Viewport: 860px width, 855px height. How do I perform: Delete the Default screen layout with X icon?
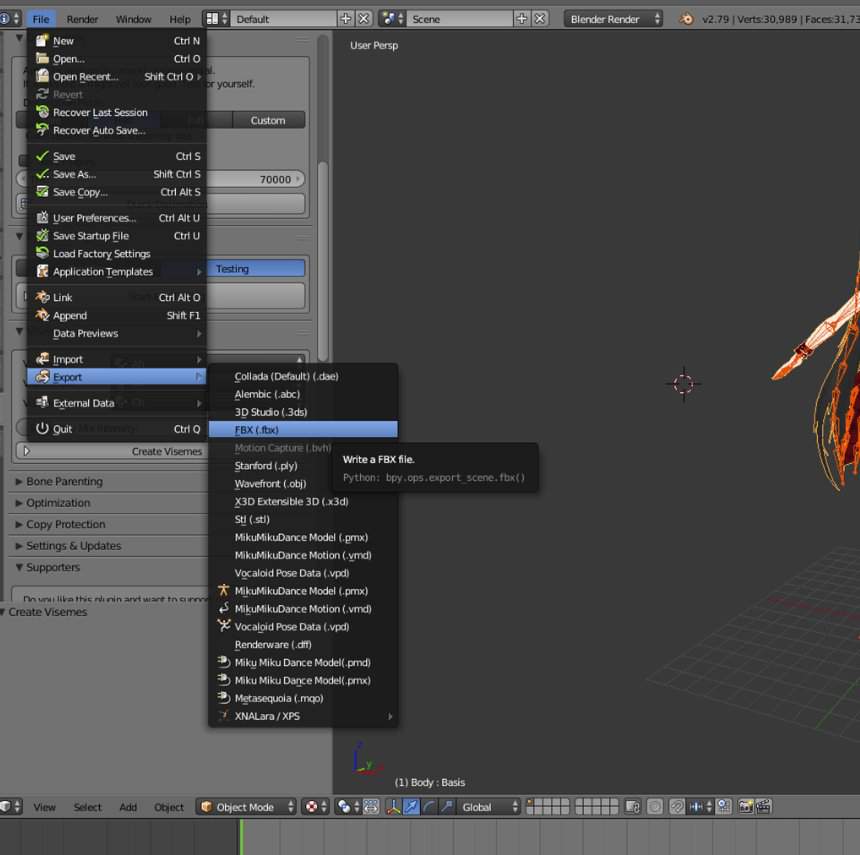click(363, 19)
